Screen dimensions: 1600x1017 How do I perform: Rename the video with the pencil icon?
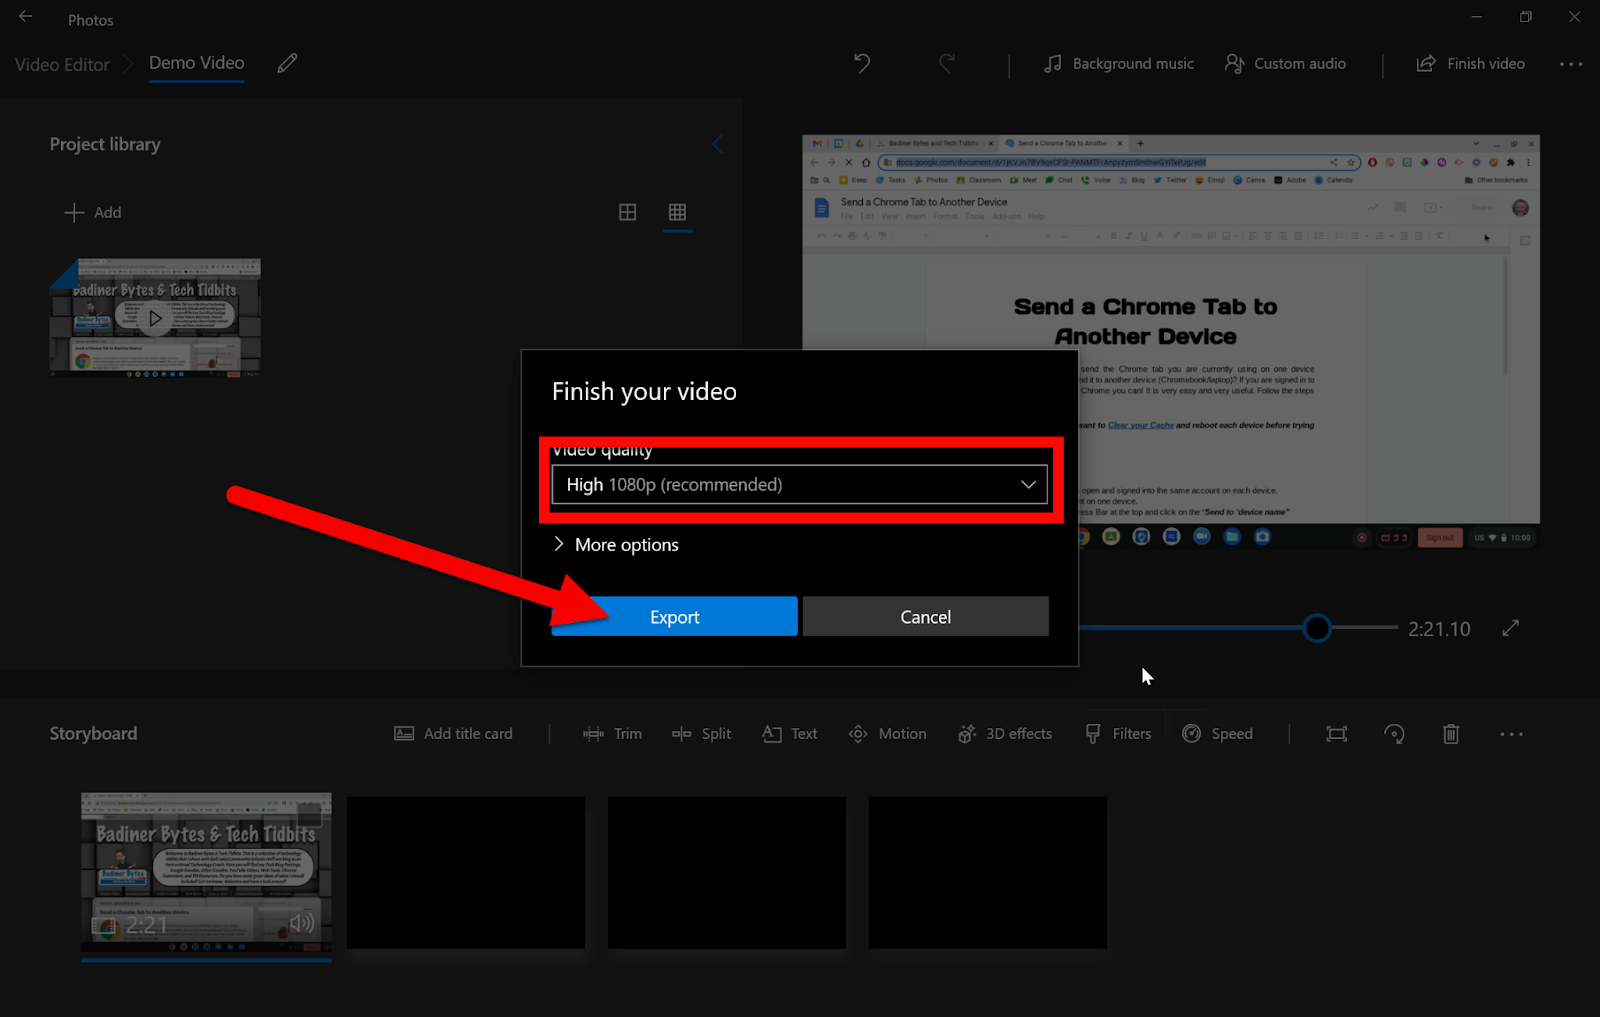[287, 63]
